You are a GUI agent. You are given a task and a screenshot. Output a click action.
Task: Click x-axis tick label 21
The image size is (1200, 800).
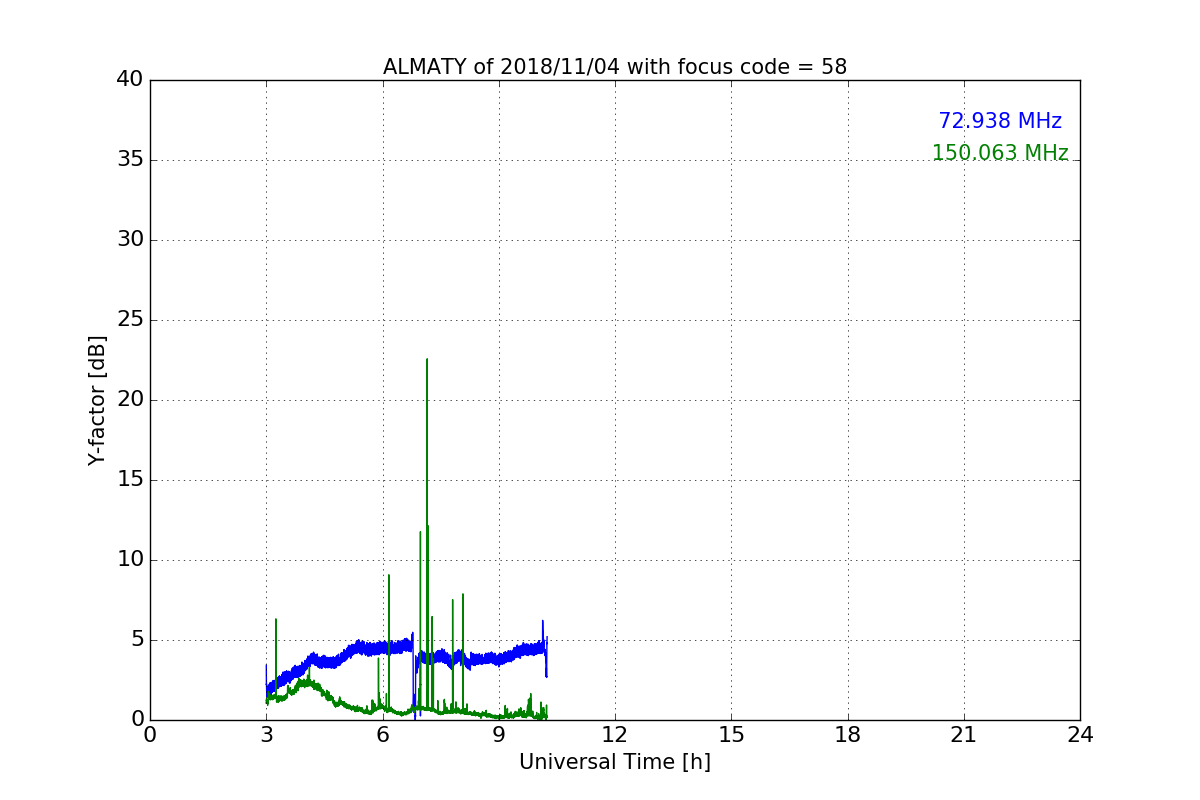point(964,736)
